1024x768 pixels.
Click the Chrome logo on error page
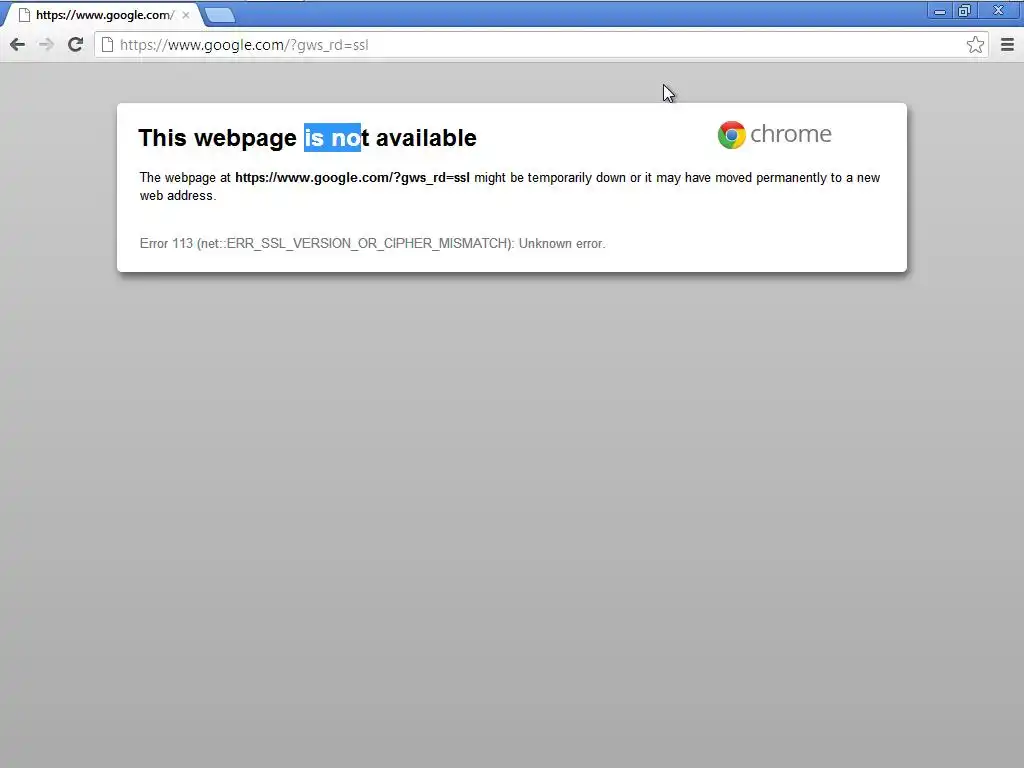tap(731, 135)
